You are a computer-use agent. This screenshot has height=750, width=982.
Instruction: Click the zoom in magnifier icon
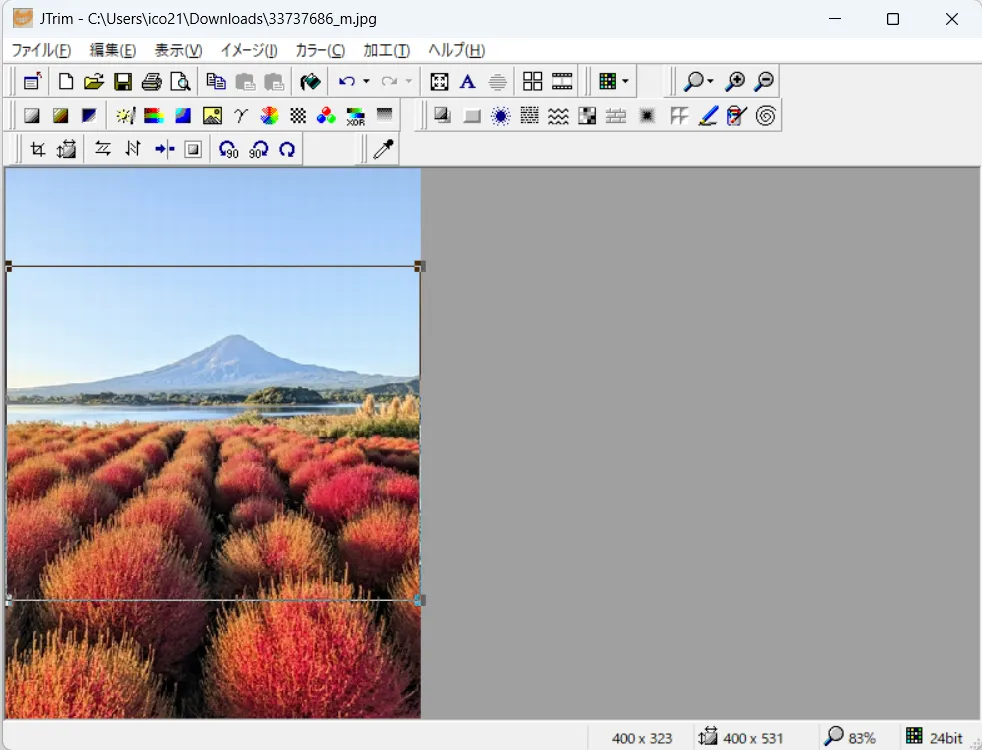coord(735,82)
